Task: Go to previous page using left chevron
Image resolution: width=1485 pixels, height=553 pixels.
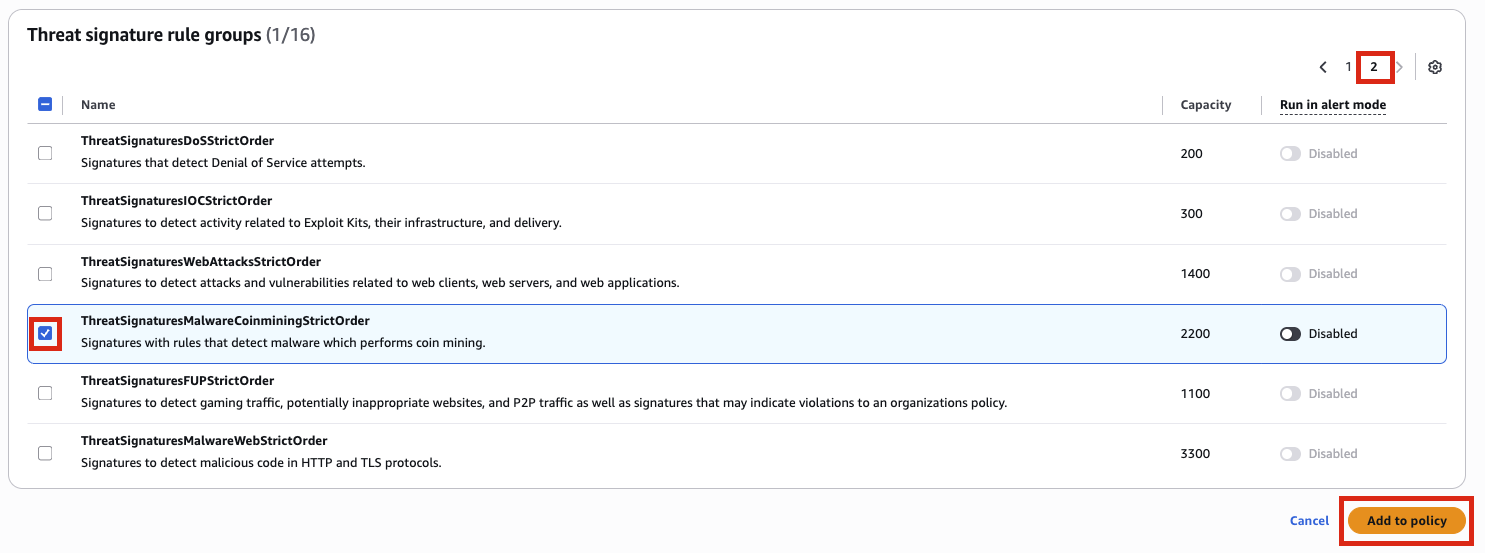Action: tap(1323, 67)
